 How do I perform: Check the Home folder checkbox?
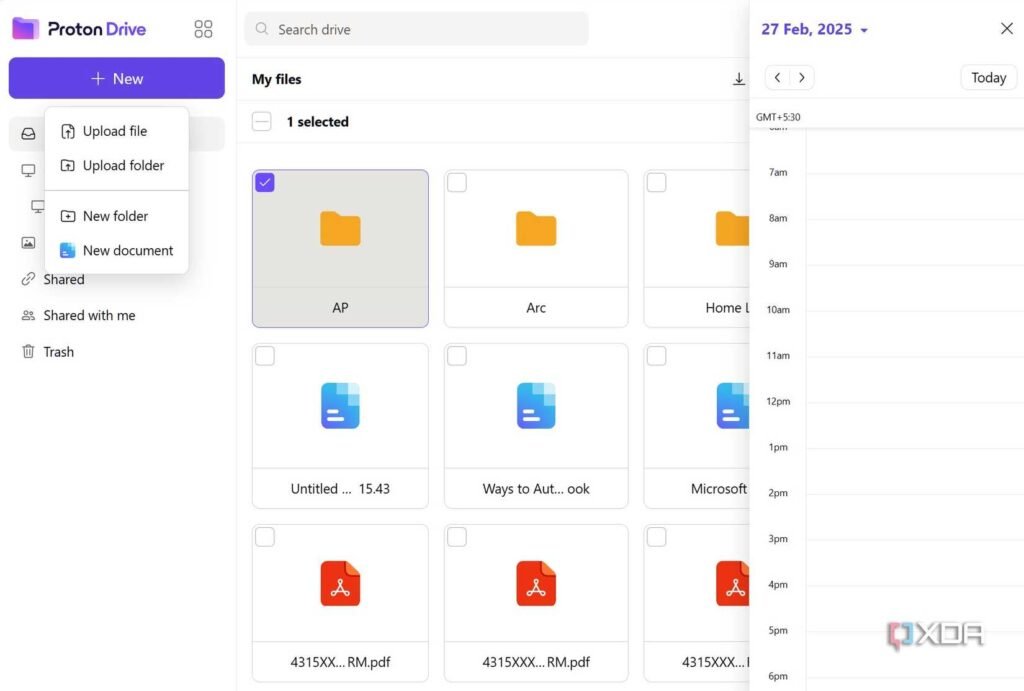[656, 183]
